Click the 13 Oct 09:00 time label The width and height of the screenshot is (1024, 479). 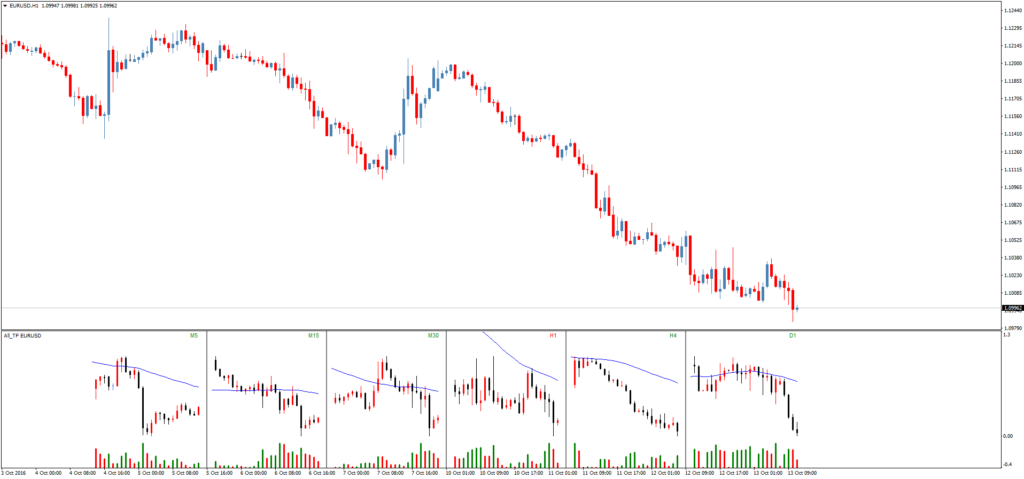[x=802, y=472]
